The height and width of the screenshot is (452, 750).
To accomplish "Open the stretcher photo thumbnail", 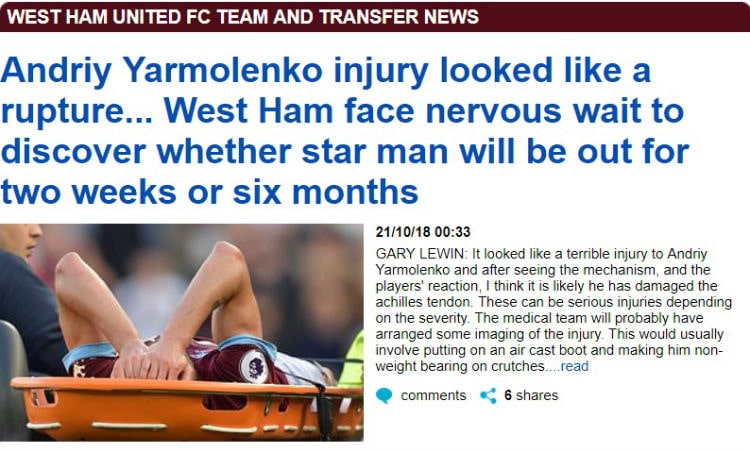I will click(x=181, y=332).
